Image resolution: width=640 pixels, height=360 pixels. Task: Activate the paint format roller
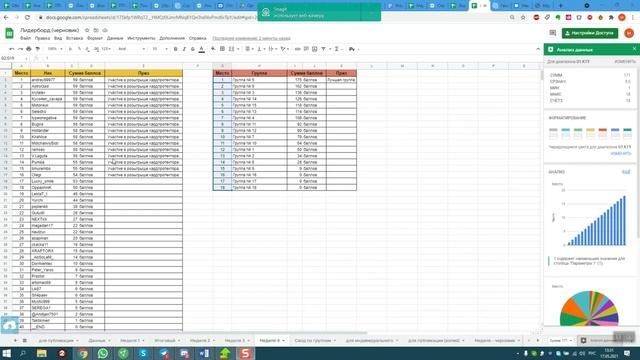[x=38, y=49]
